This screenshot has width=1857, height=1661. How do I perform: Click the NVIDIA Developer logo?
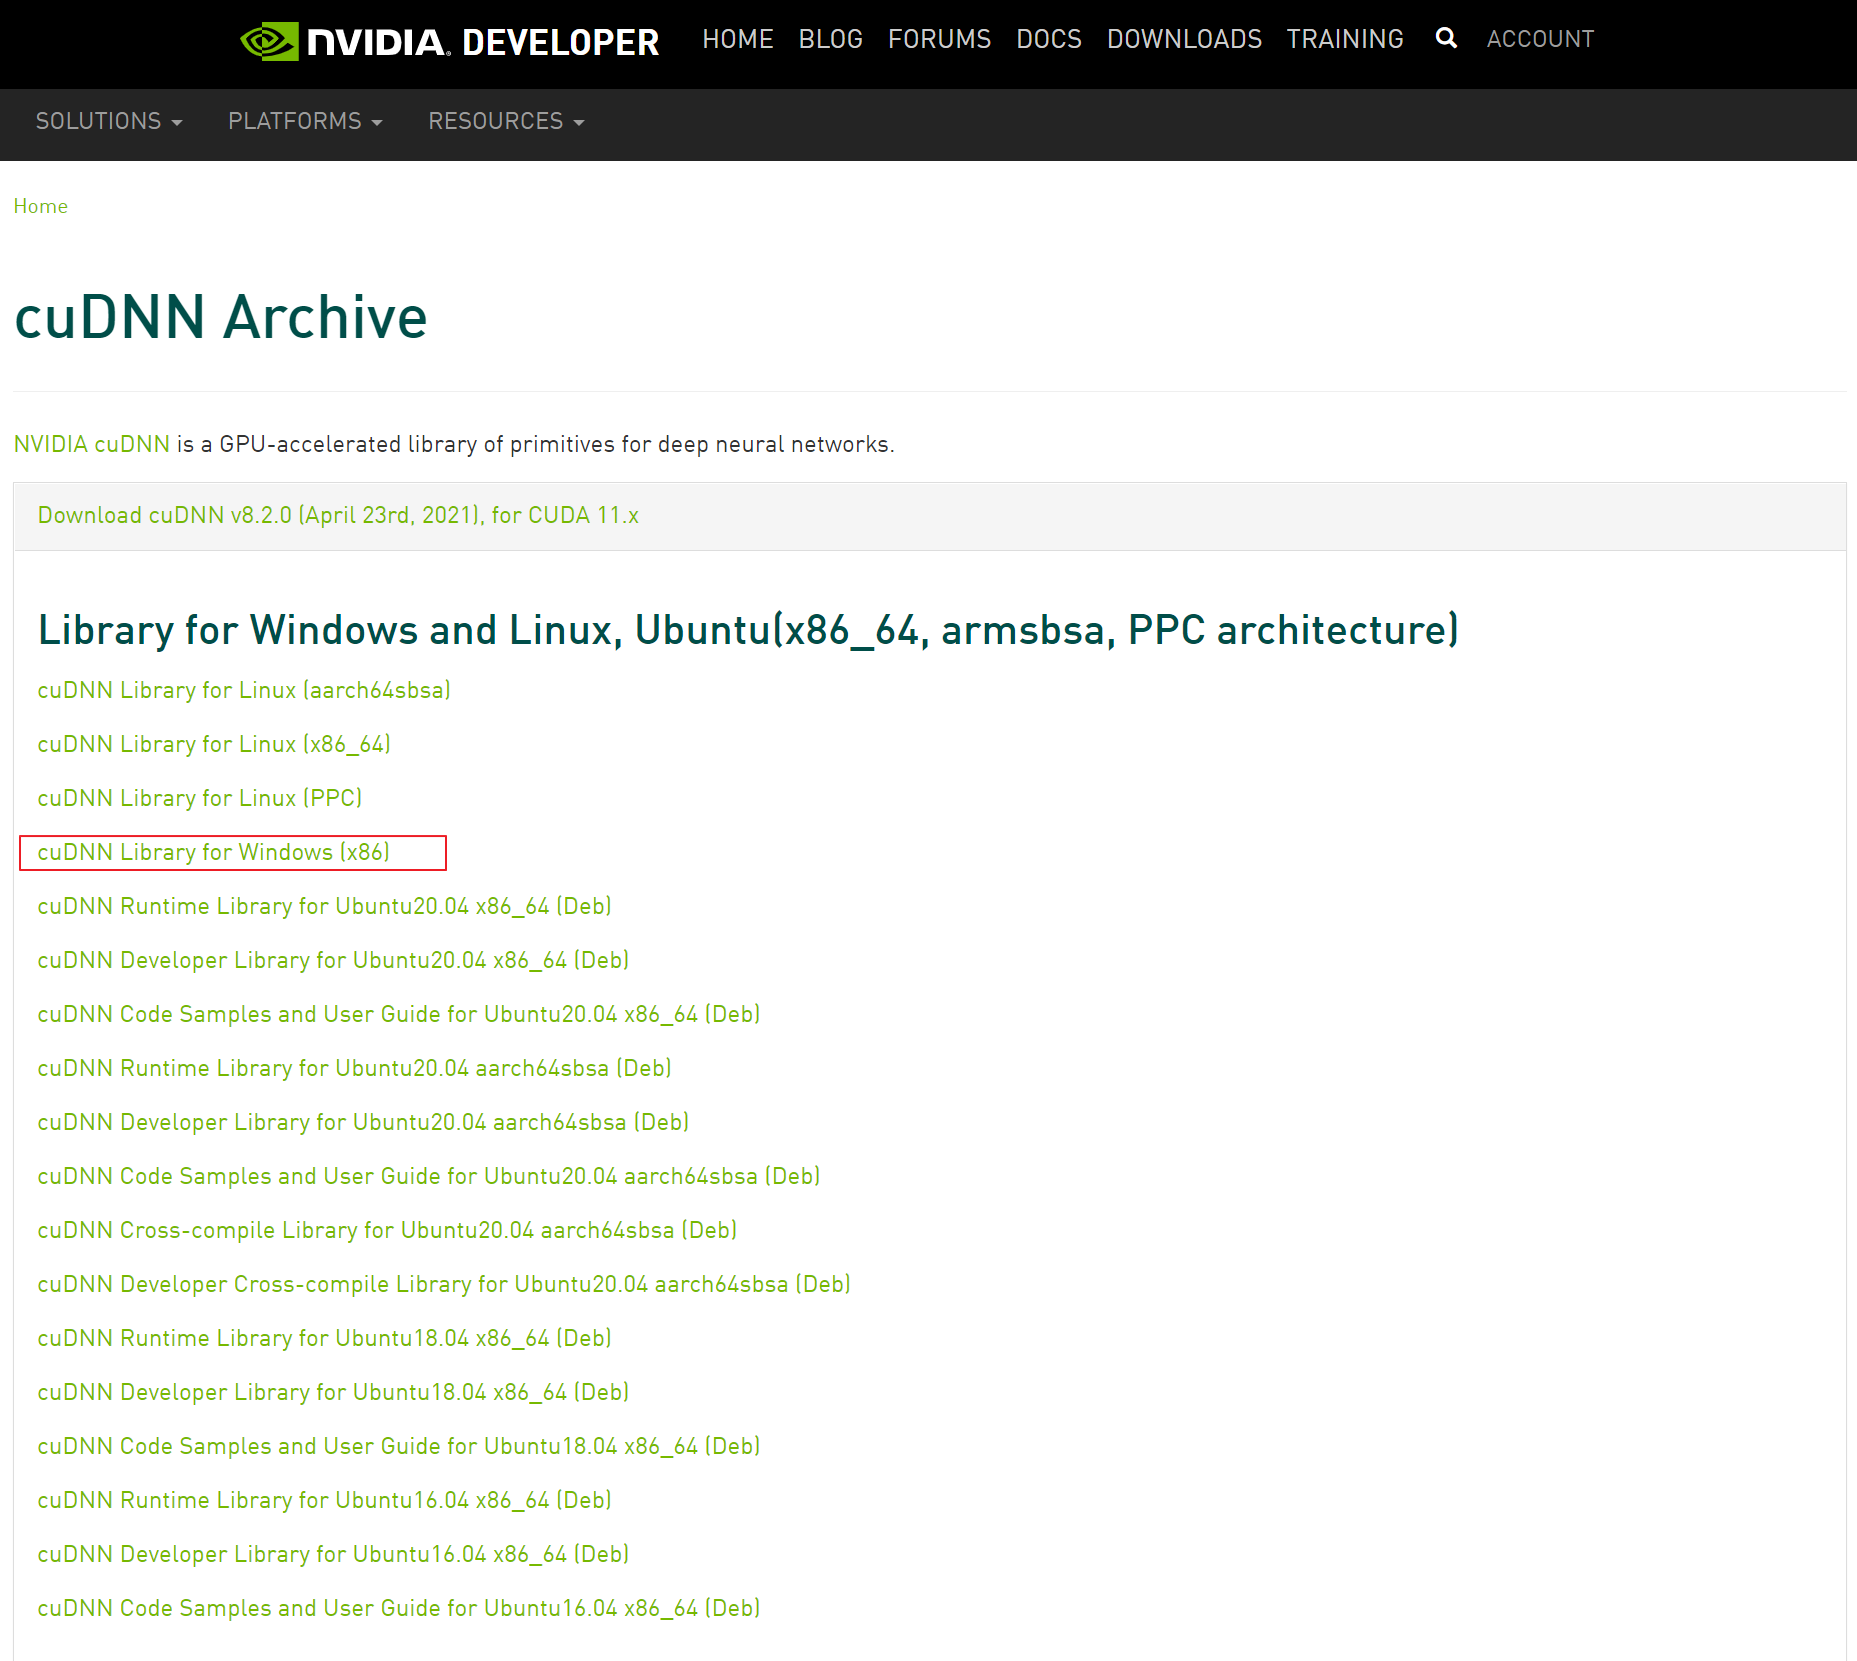tap(449, 41)
